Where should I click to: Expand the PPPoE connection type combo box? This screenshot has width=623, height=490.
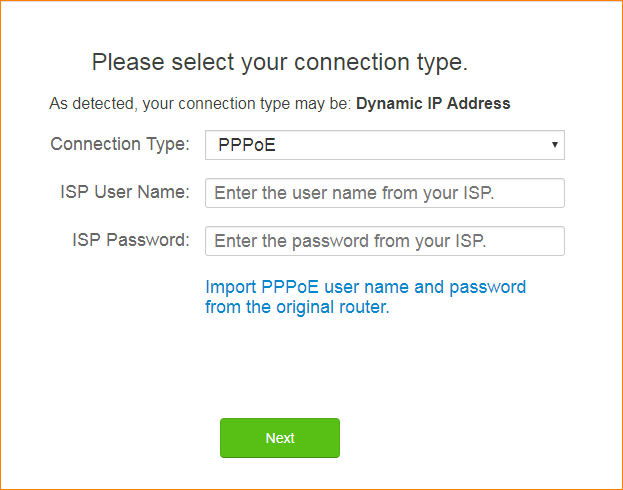pos(384,145)
